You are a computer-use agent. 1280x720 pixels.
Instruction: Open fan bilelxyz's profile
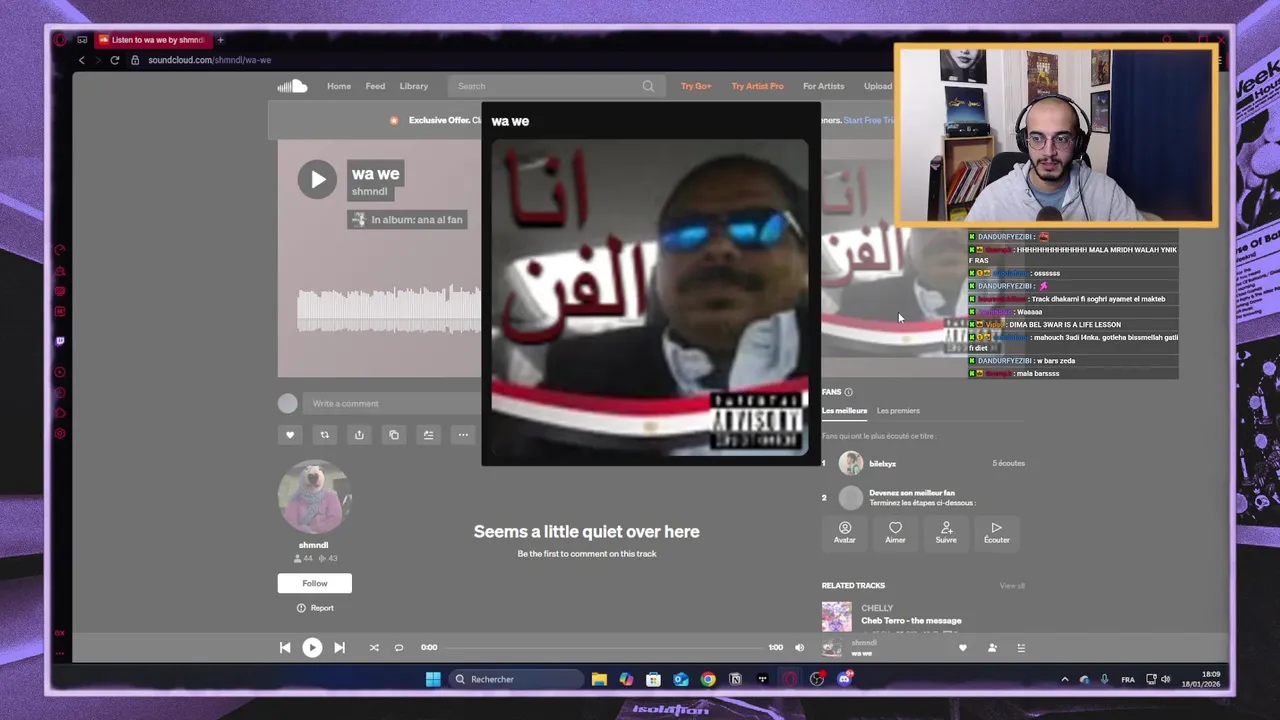click(x=882, y=464)
